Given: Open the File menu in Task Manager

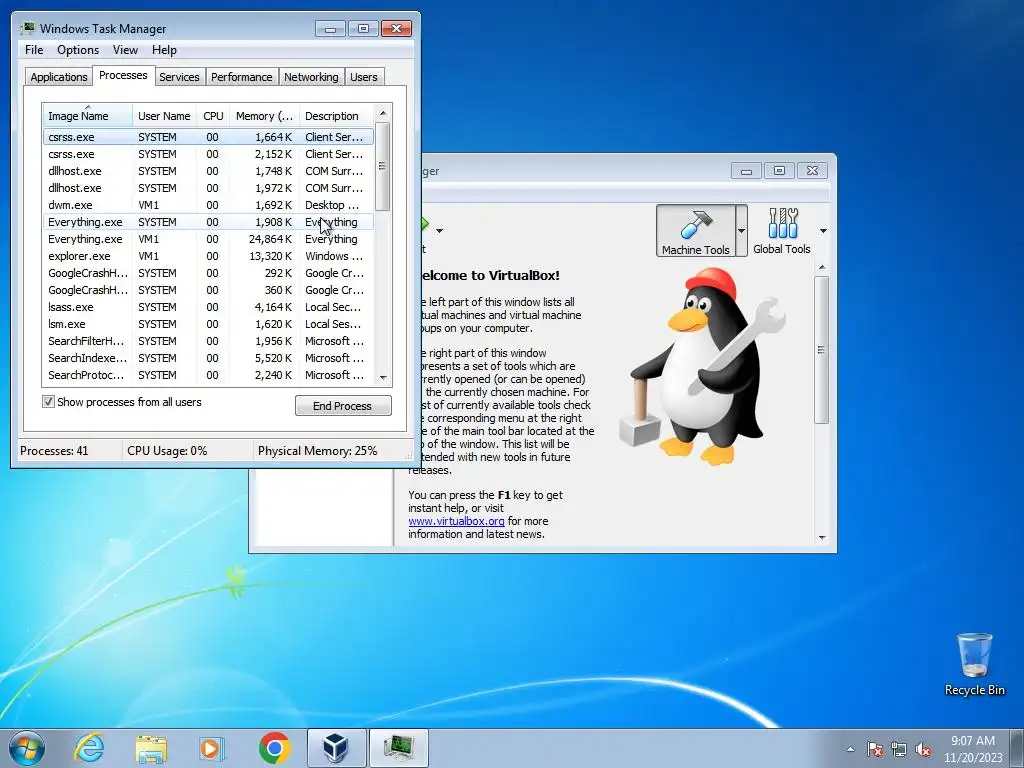Looking at the screenshot, I should coord(34,50).
